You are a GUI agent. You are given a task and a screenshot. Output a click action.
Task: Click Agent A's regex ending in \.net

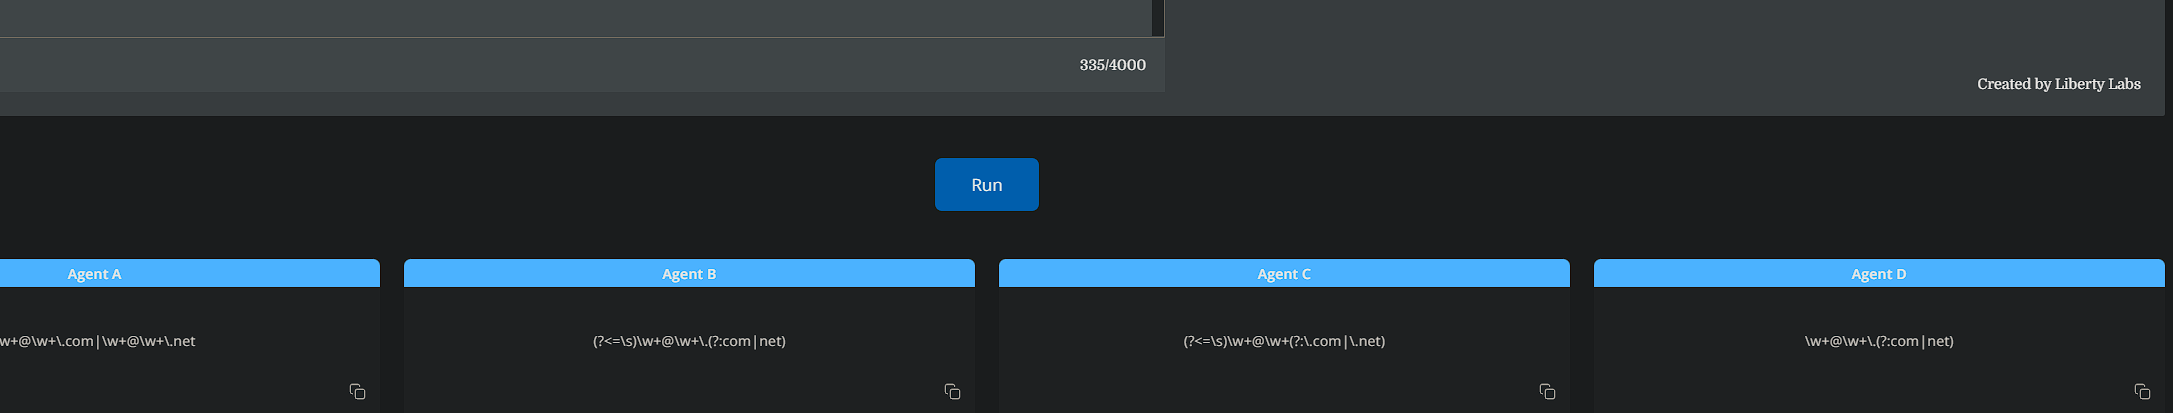(x=97, y=341)
